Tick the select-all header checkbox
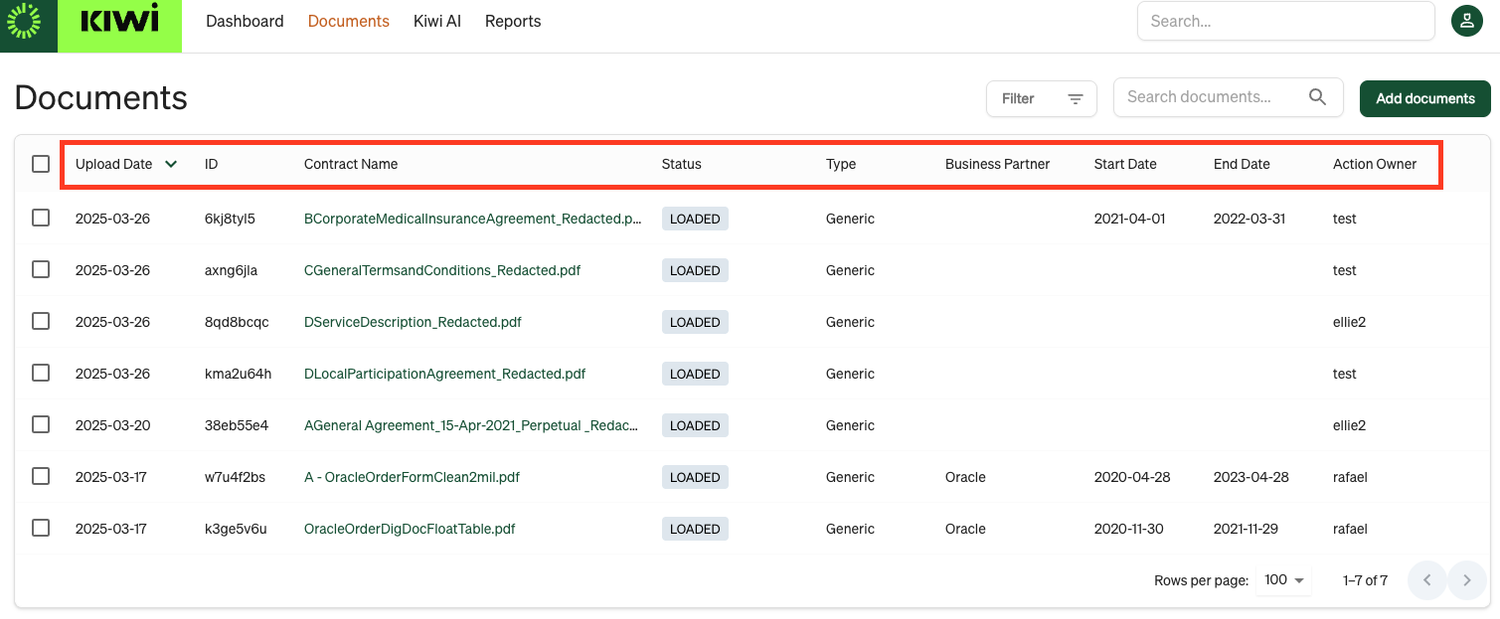 point(41,164)
